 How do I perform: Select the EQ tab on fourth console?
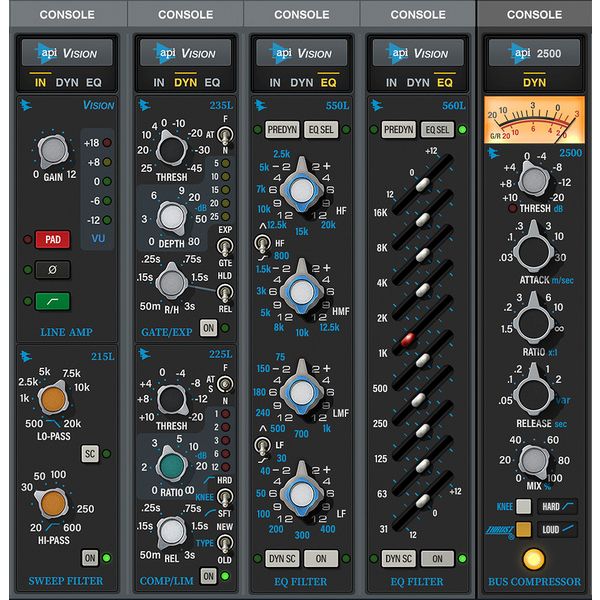445,82
